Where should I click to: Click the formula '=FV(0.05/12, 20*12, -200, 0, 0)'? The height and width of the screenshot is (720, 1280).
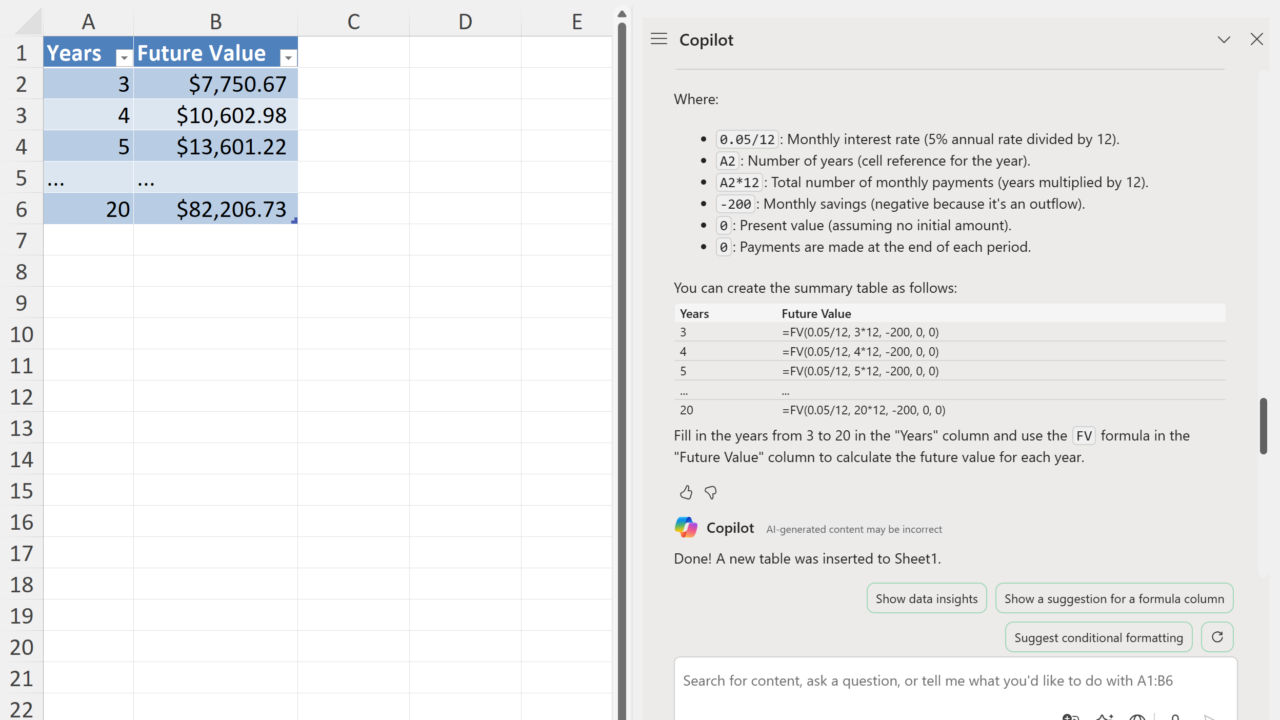pos(863,410)
